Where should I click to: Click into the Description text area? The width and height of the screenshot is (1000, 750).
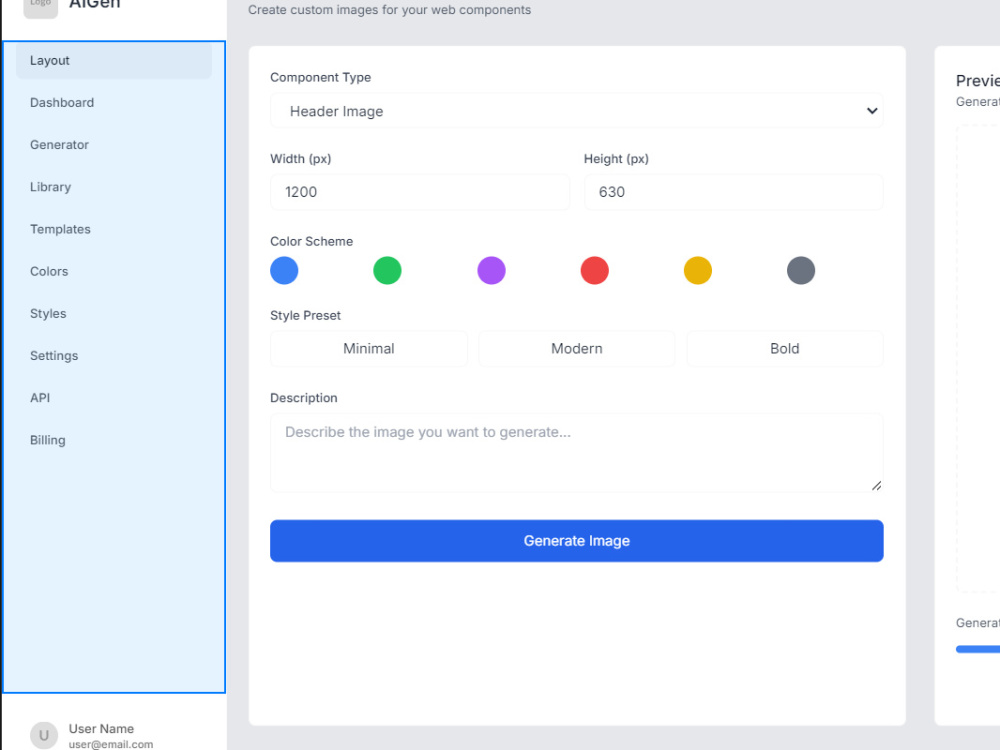point(577,453)
